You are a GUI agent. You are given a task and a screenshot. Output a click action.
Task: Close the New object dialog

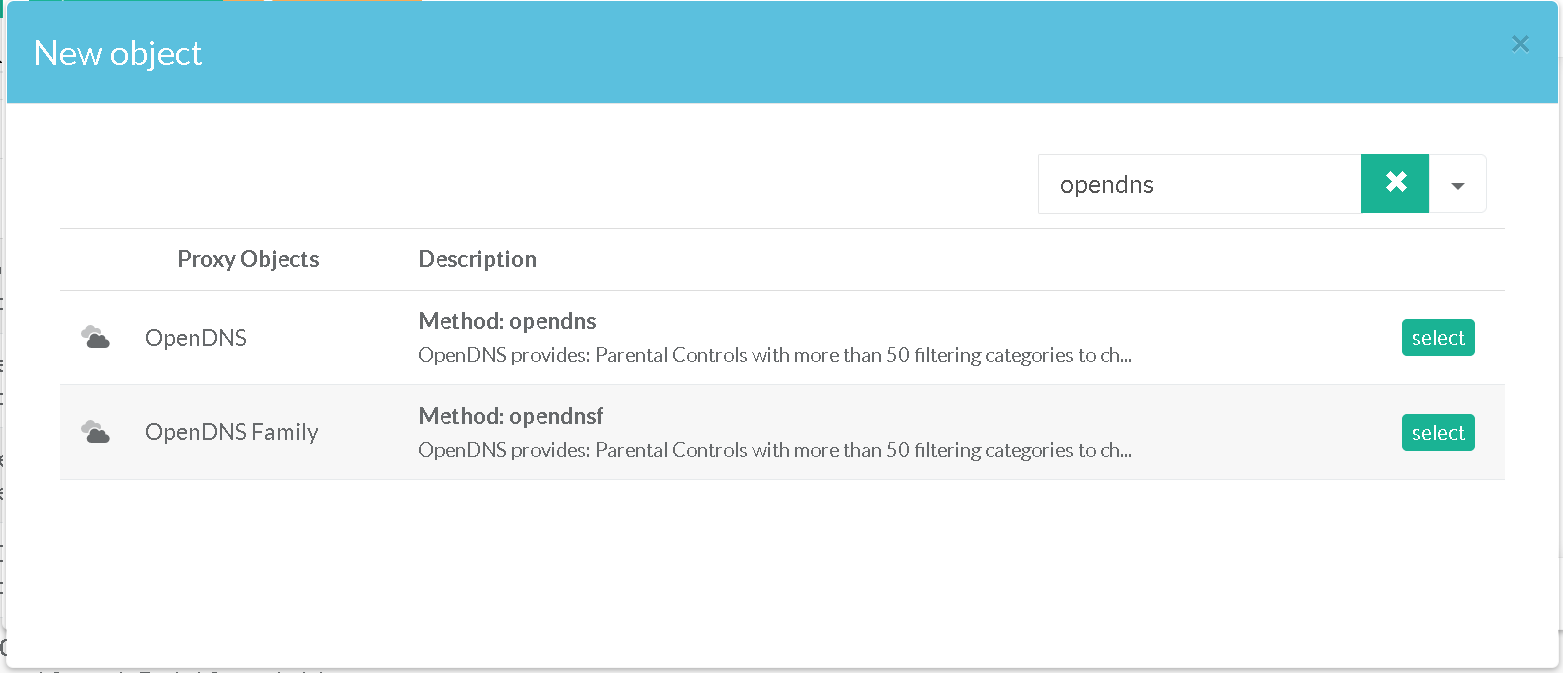(1520, 44)
